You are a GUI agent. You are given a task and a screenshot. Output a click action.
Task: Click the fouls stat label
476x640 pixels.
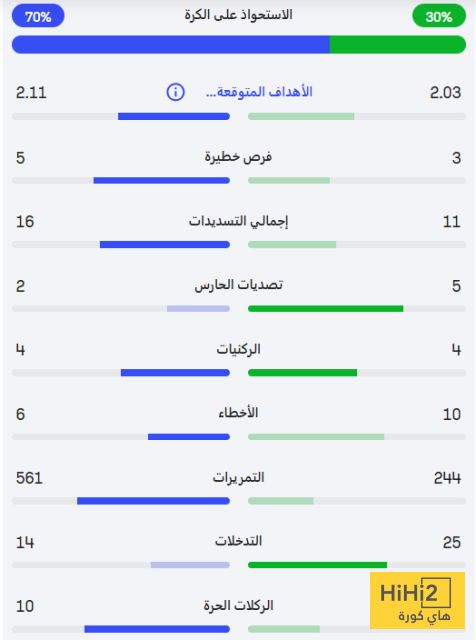238,413
